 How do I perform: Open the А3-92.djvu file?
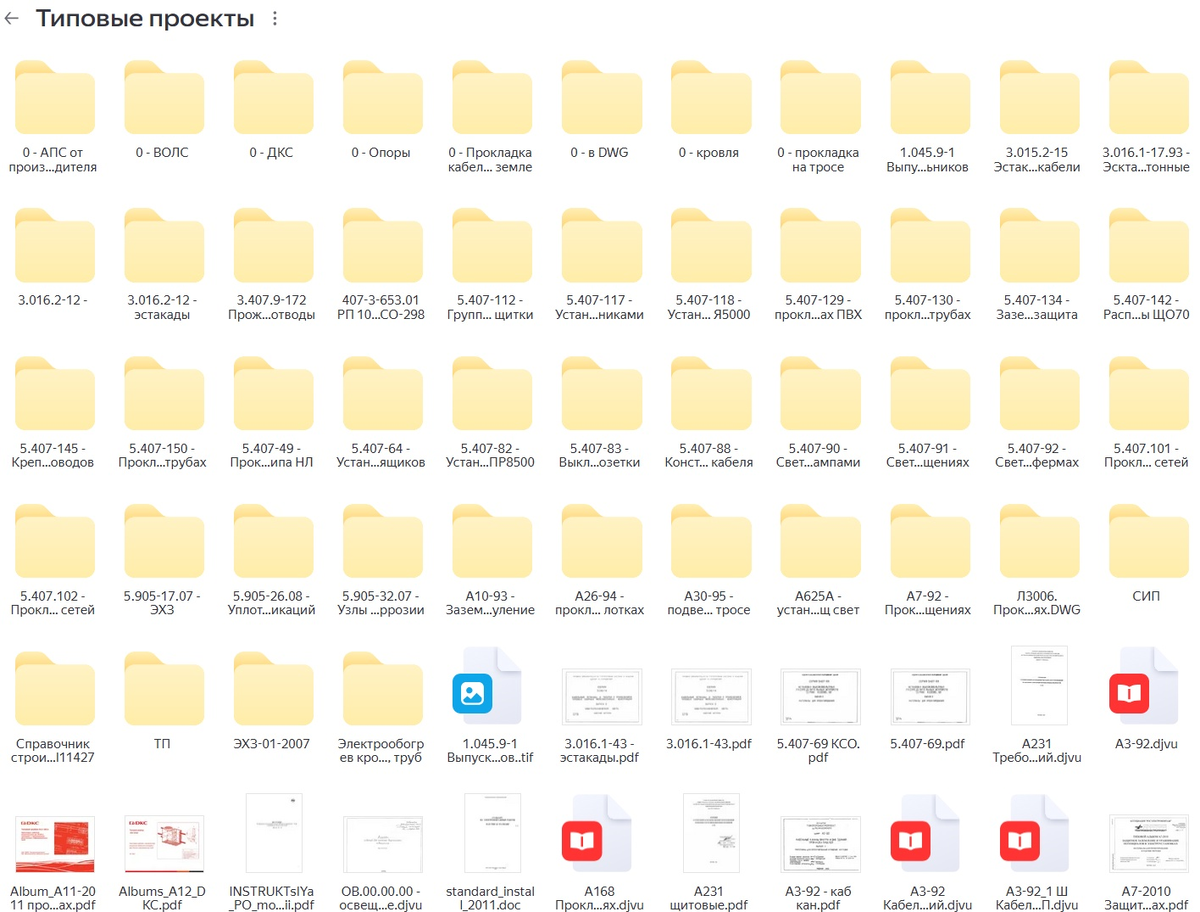[1144, 686]
